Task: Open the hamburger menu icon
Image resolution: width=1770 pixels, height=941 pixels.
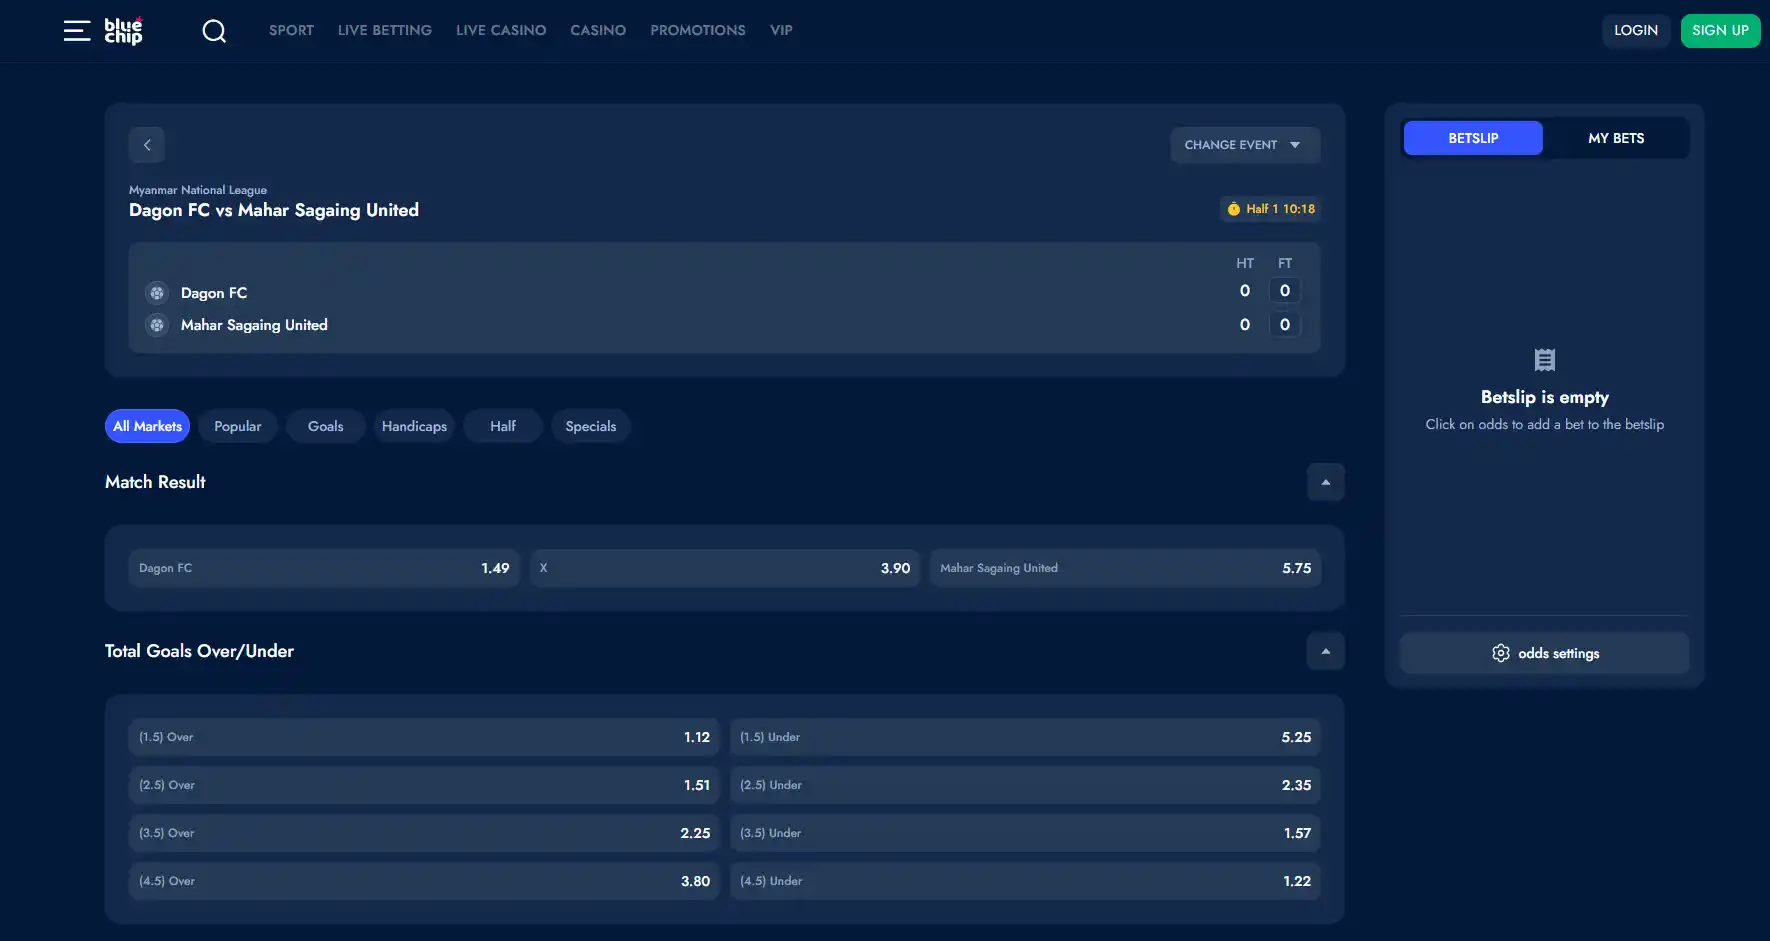Action: 77,31
